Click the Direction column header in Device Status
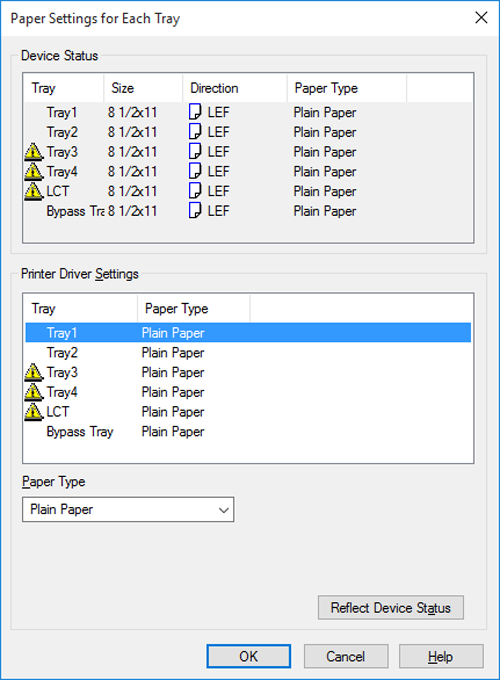 235,88
